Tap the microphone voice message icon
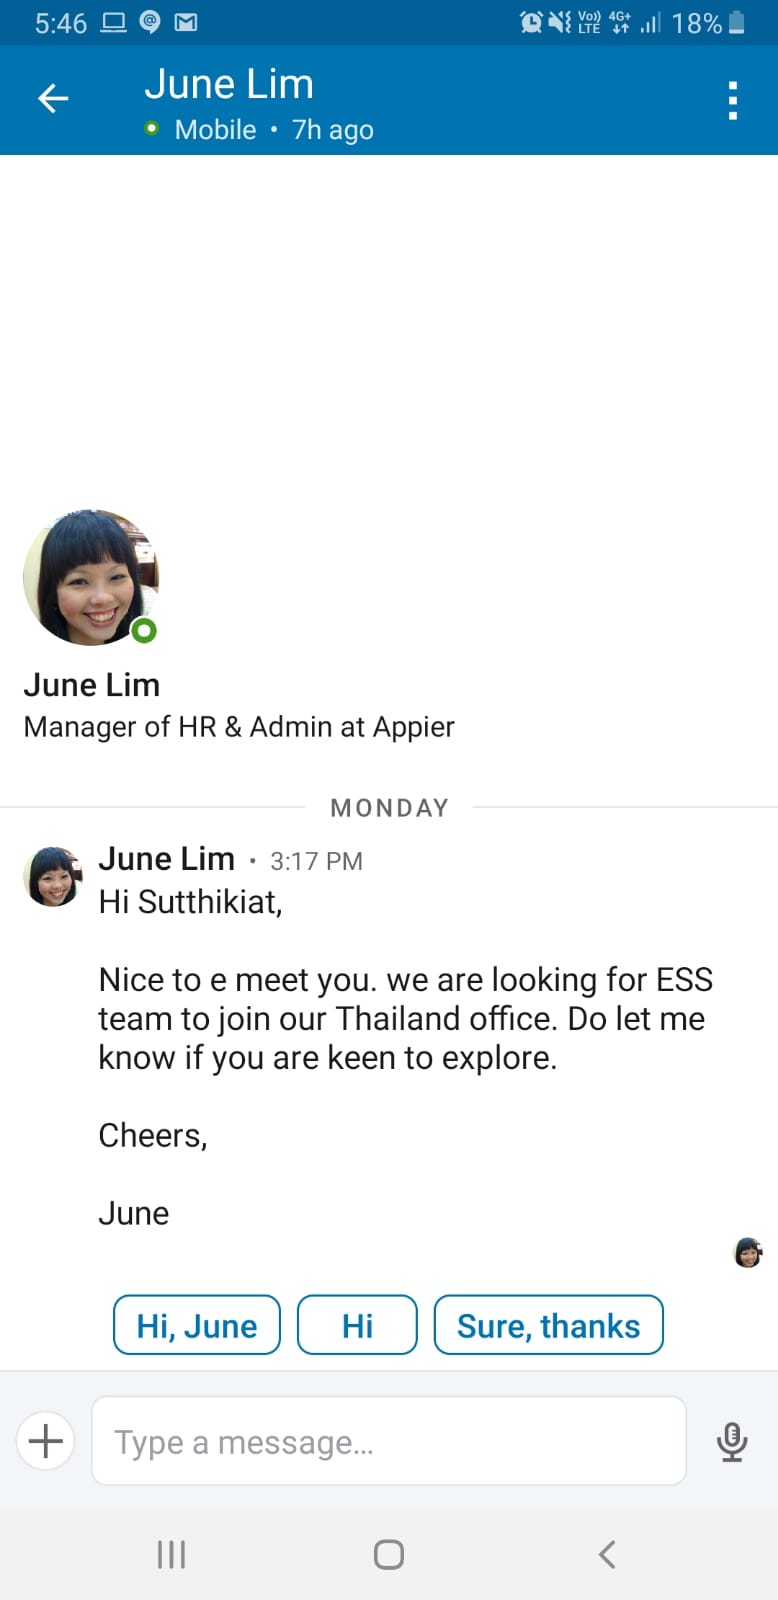This screenshot has width=778, height=1600. pos(732,1442)
